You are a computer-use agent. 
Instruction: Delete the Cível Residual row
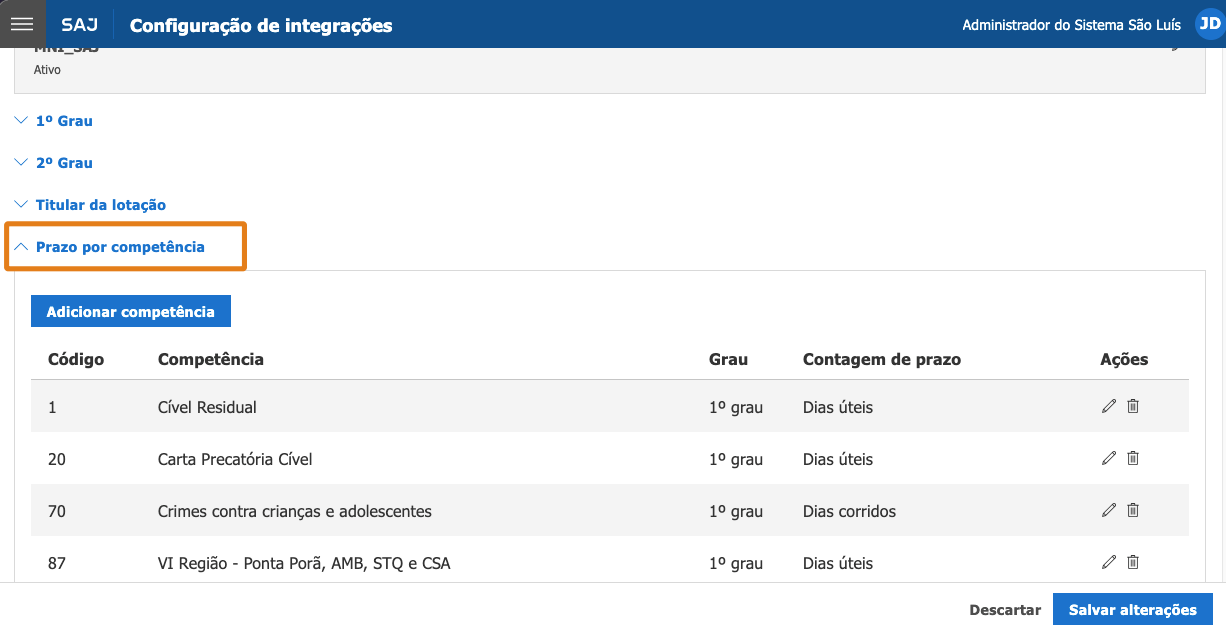[1133, 406]
